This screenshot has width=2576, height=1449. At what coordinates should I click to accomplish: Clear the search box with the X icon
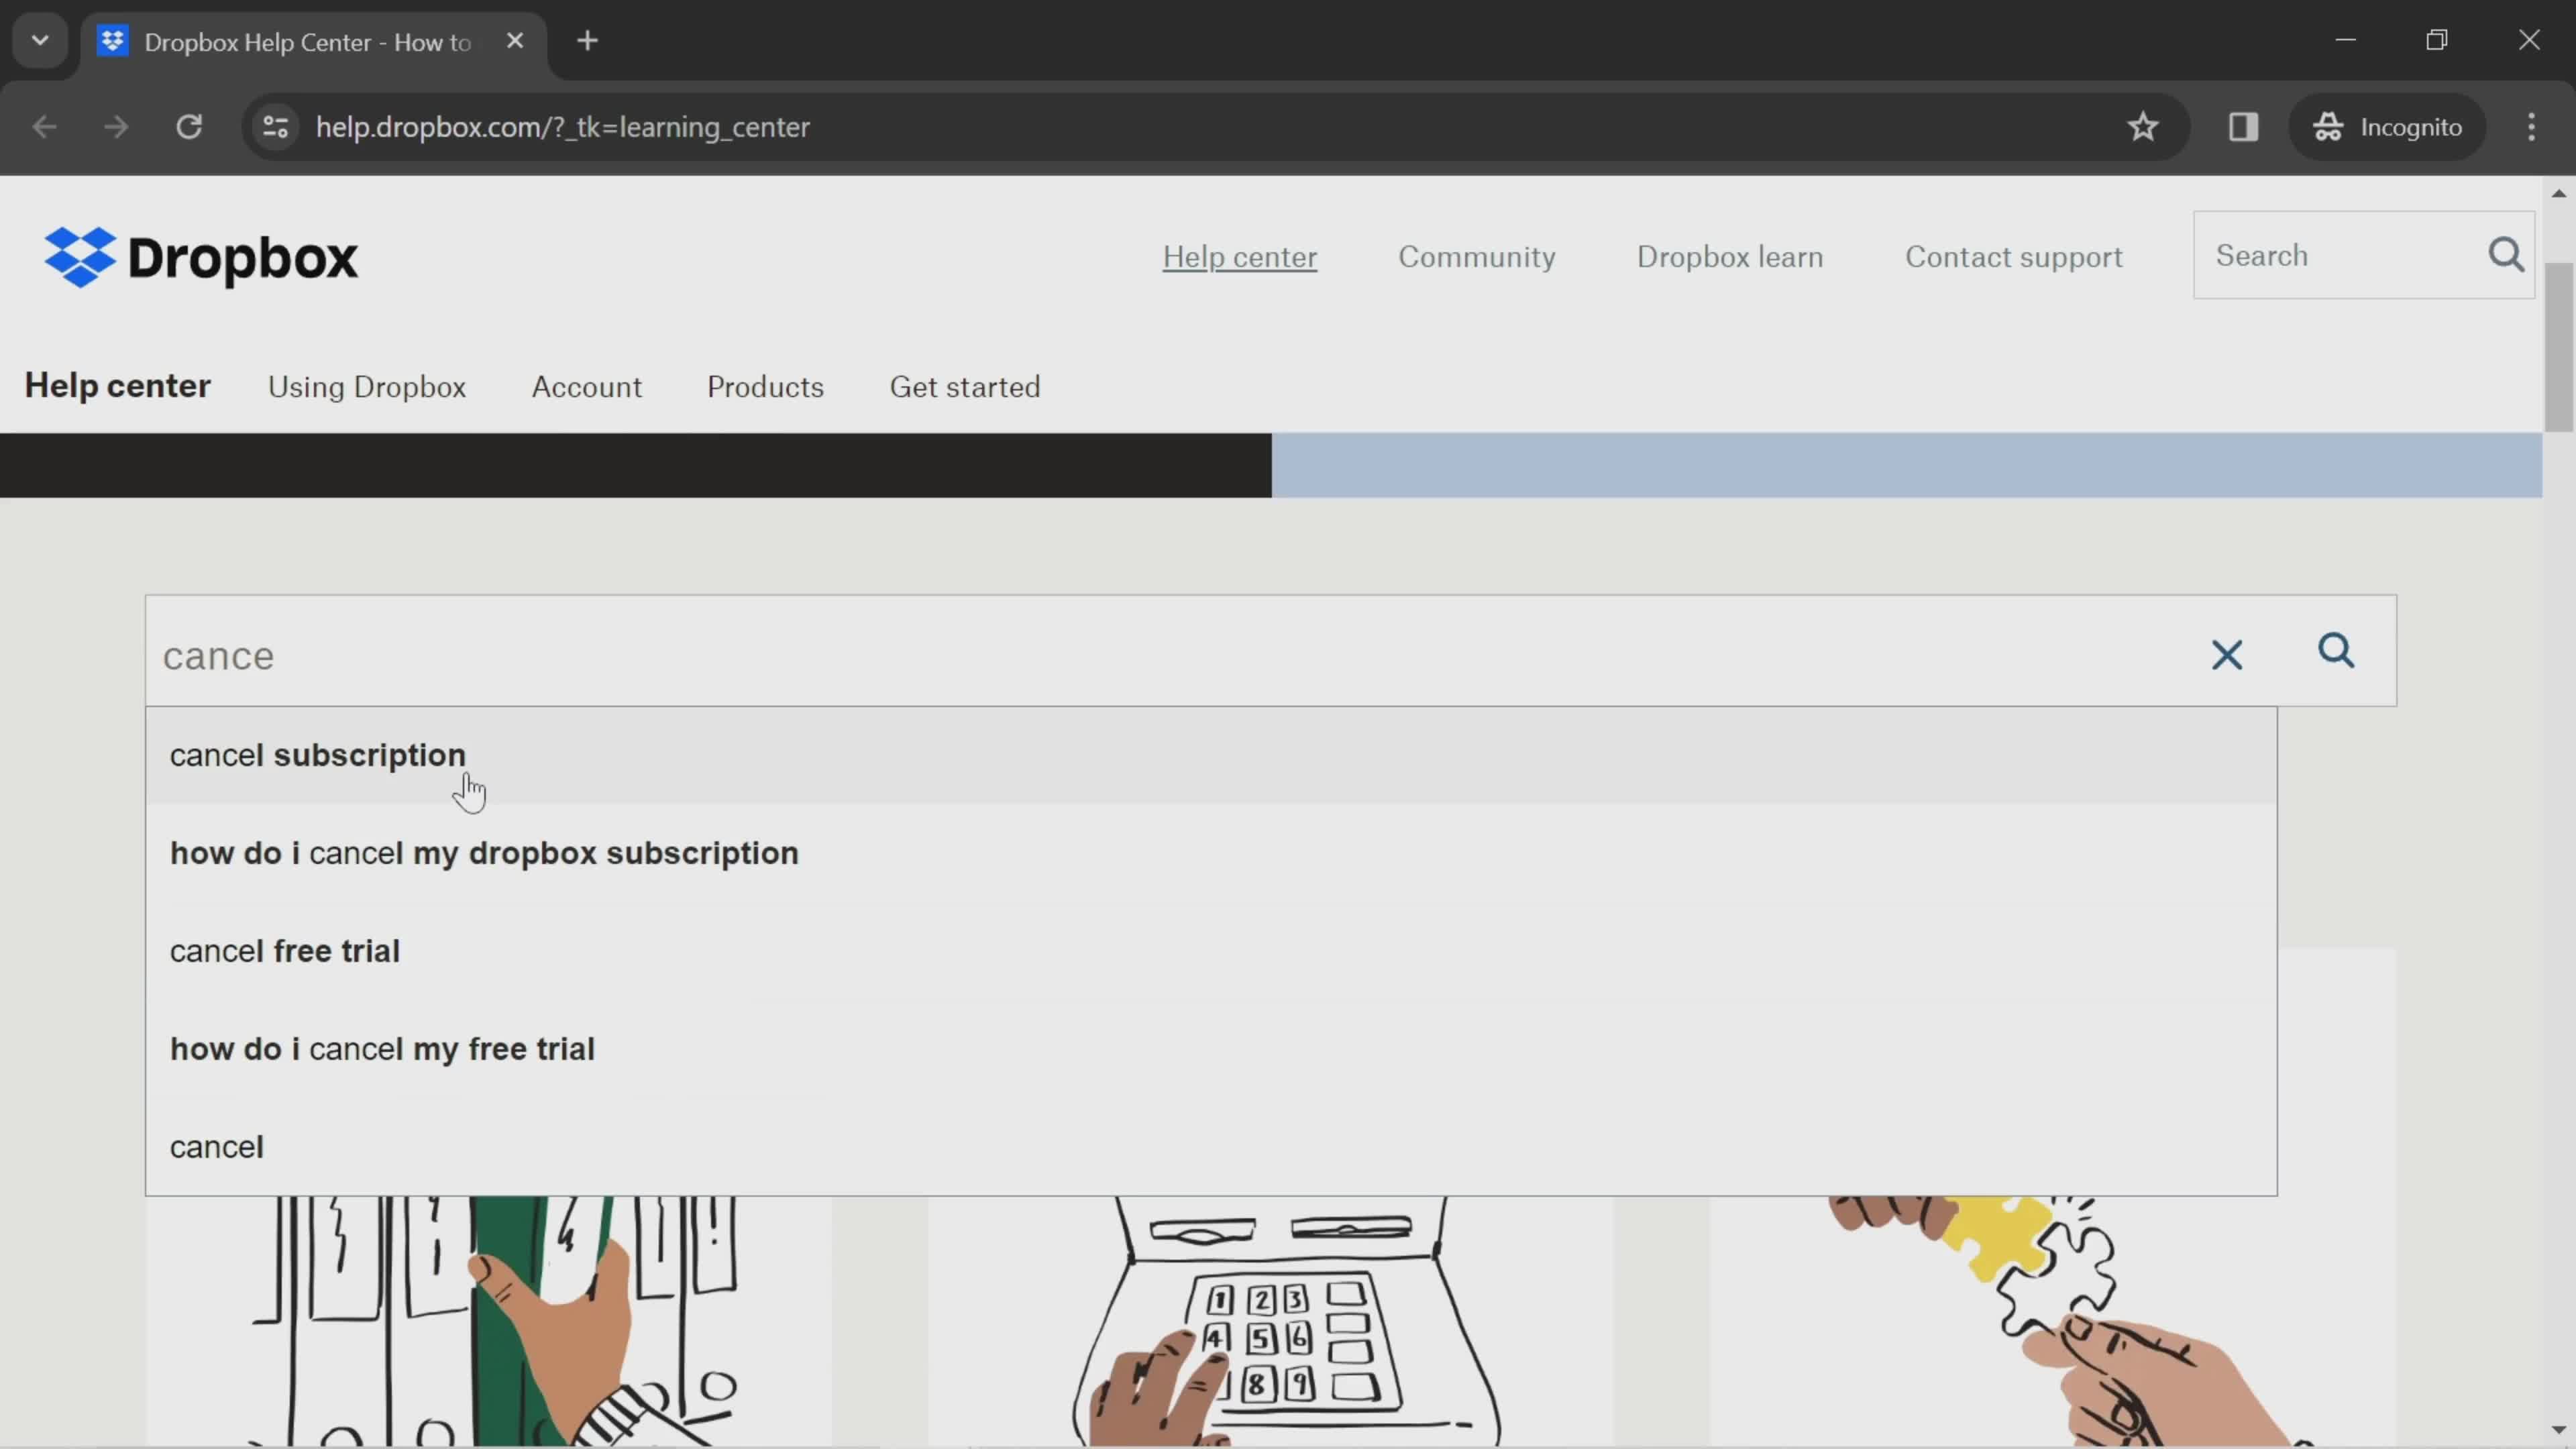coord(2226,655)
